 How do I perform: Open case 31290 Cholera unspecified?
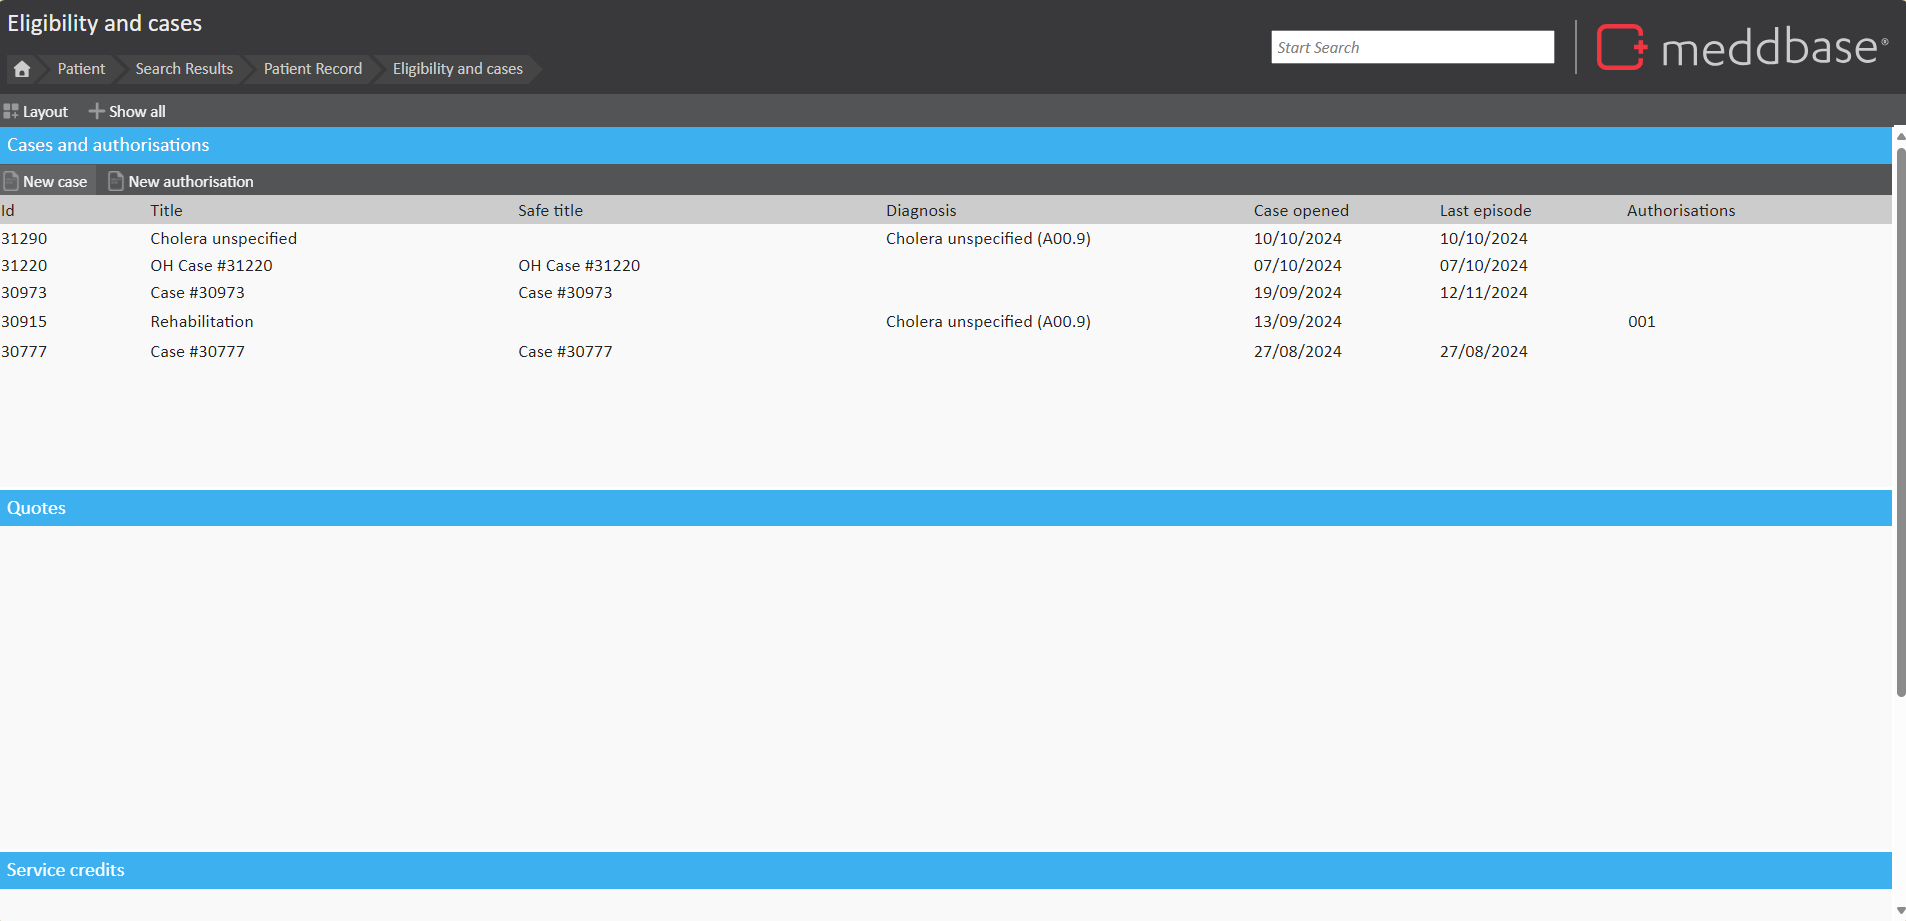pyautogui.click(x=223, y=238)
